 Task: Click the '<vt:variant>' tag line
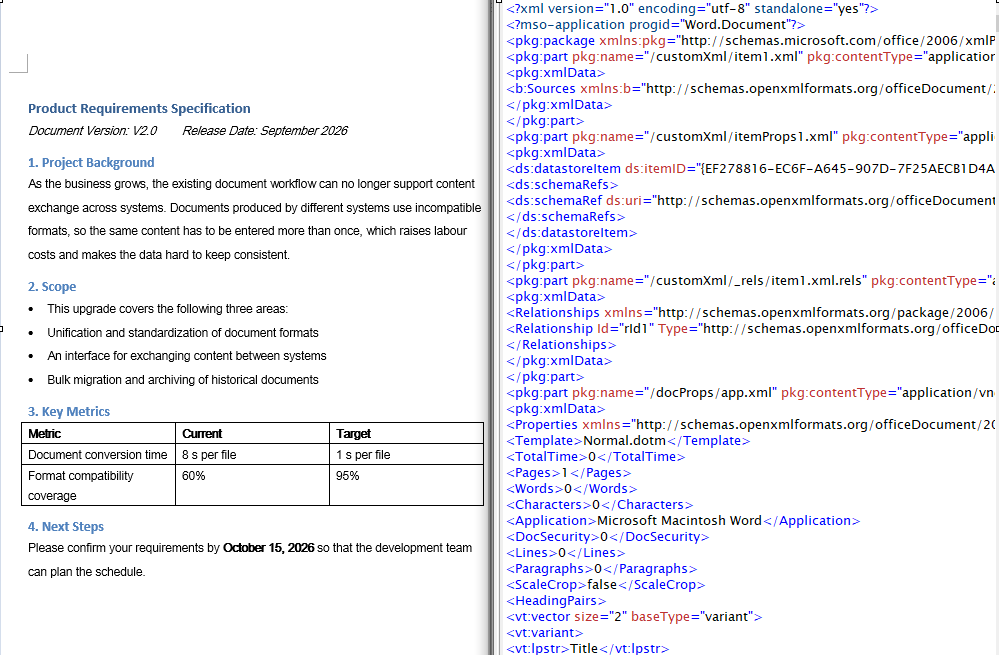(x=545, y=633)
